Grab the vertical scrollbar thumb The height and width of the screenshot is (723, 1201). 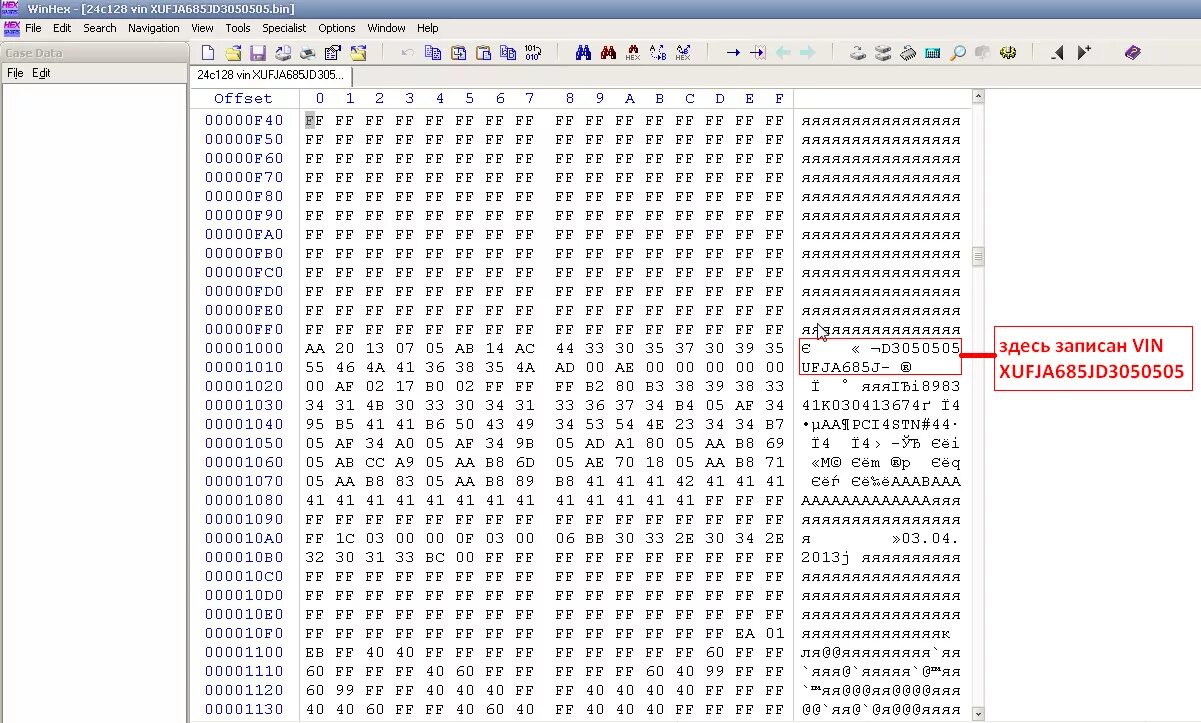point(978,257)
